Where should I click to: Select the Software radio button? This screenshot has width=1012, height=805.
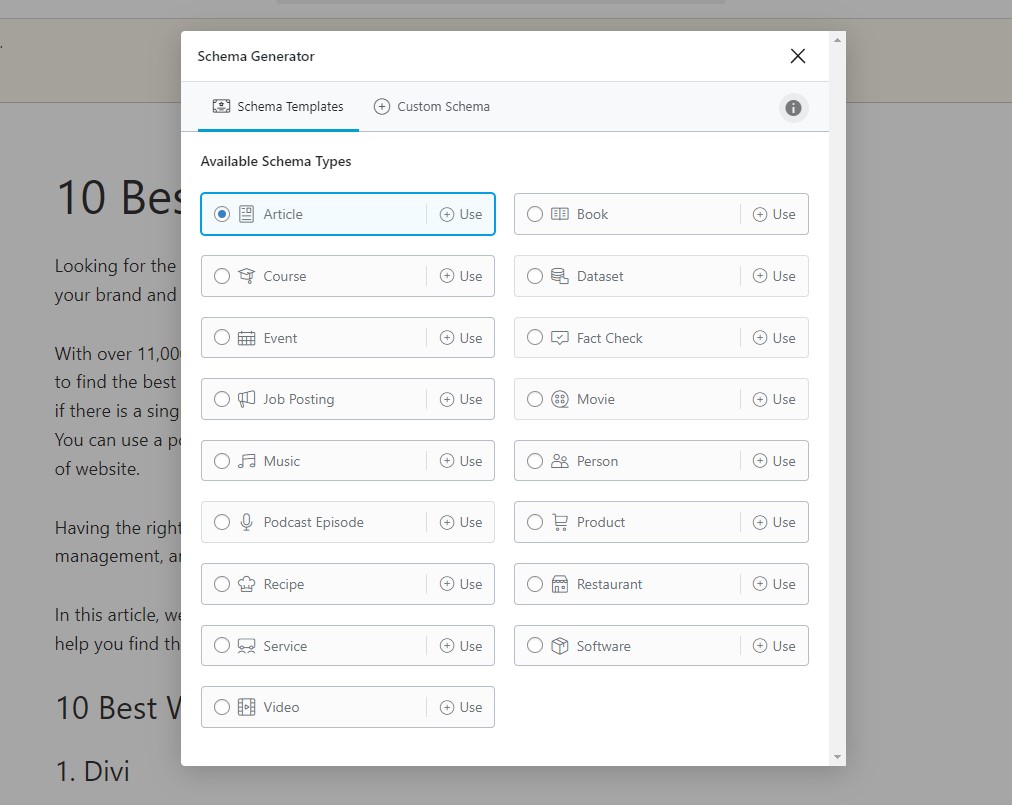coord(535,646)
